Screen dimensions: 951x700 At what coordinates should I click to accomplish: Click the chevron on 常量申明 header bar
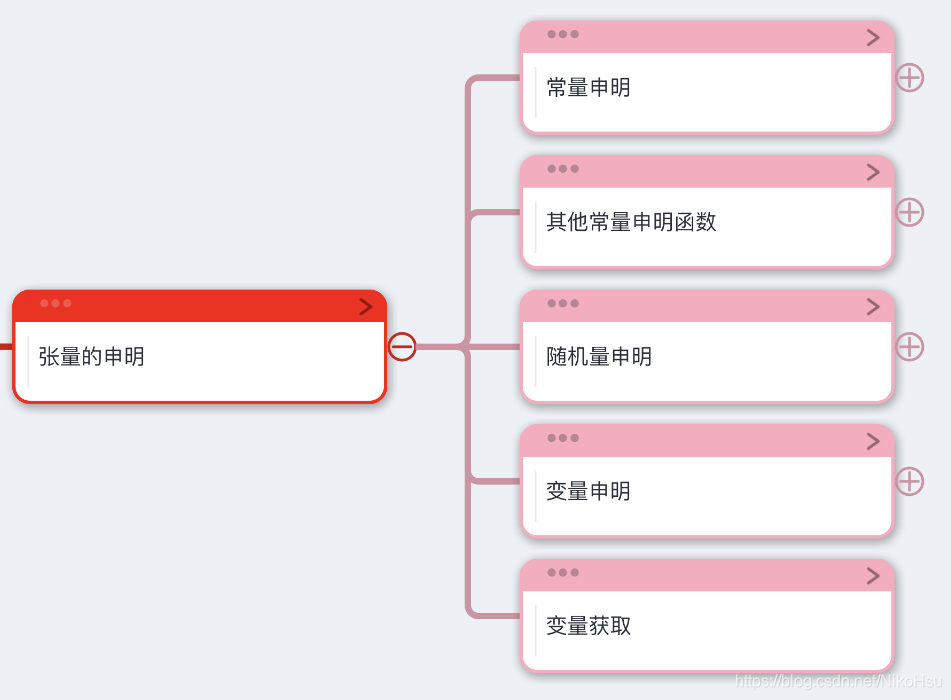(874, 35)
